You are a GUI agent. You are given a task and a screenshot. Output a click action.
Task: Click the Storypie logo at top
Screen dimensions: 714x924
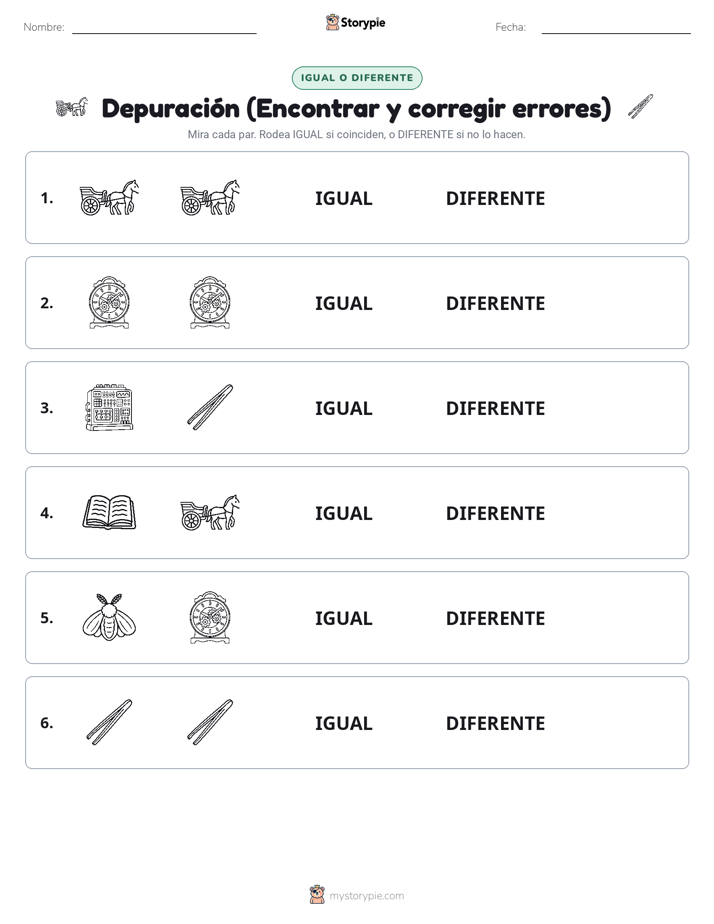[x=356, y=23]
